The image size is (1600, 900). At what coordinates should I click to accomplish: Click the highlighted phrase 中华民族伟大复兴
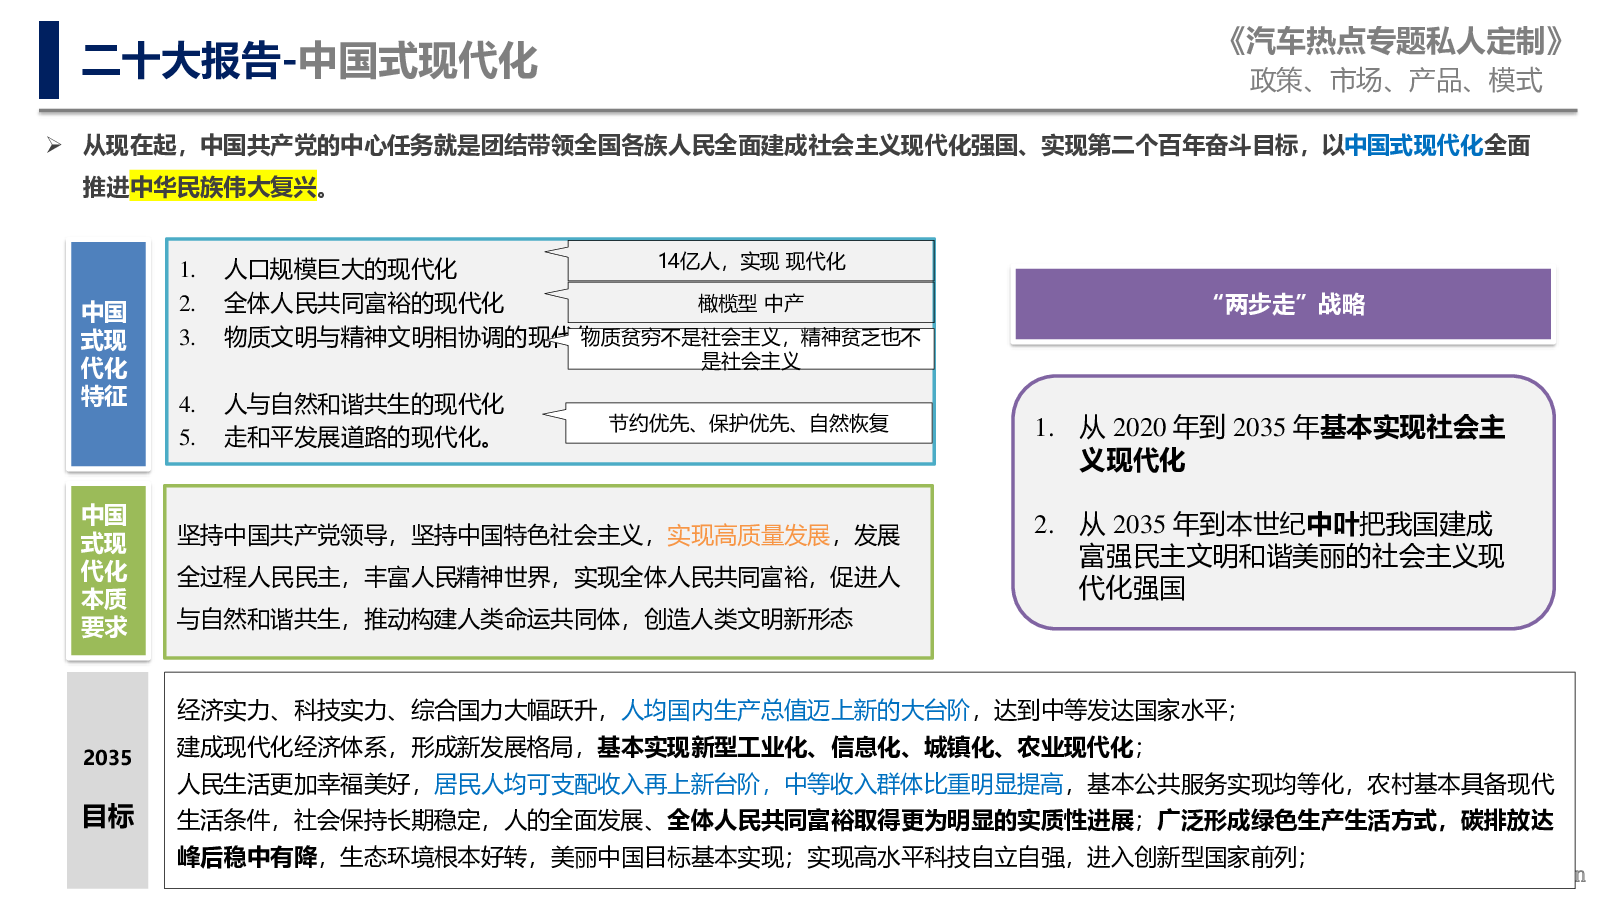click(x=223, y=187)
